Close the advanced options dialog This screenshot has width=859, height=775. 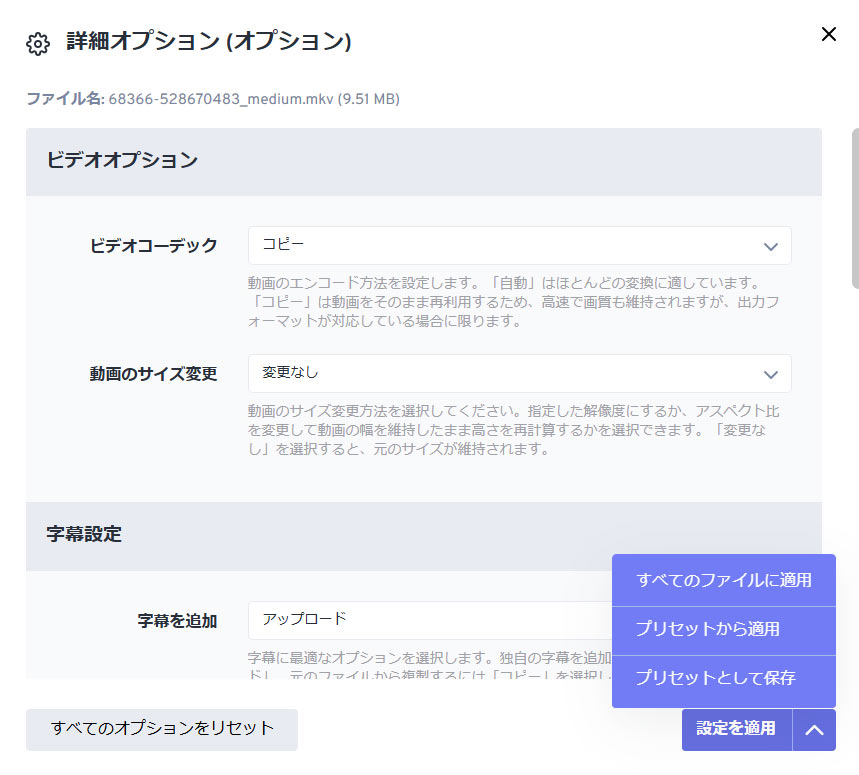(828, 34)
